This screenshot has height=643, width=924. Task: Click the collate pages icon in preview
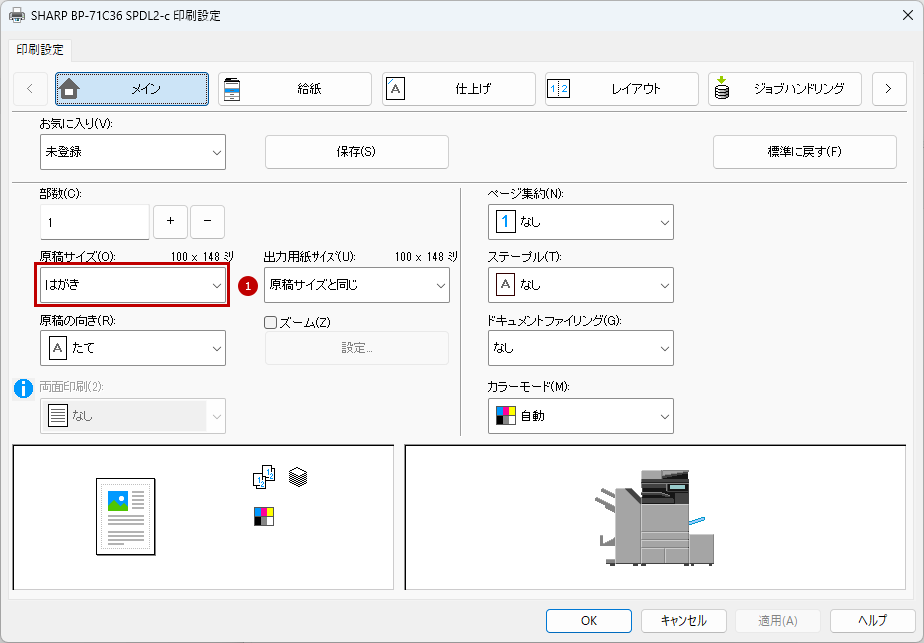click(263, 478)
